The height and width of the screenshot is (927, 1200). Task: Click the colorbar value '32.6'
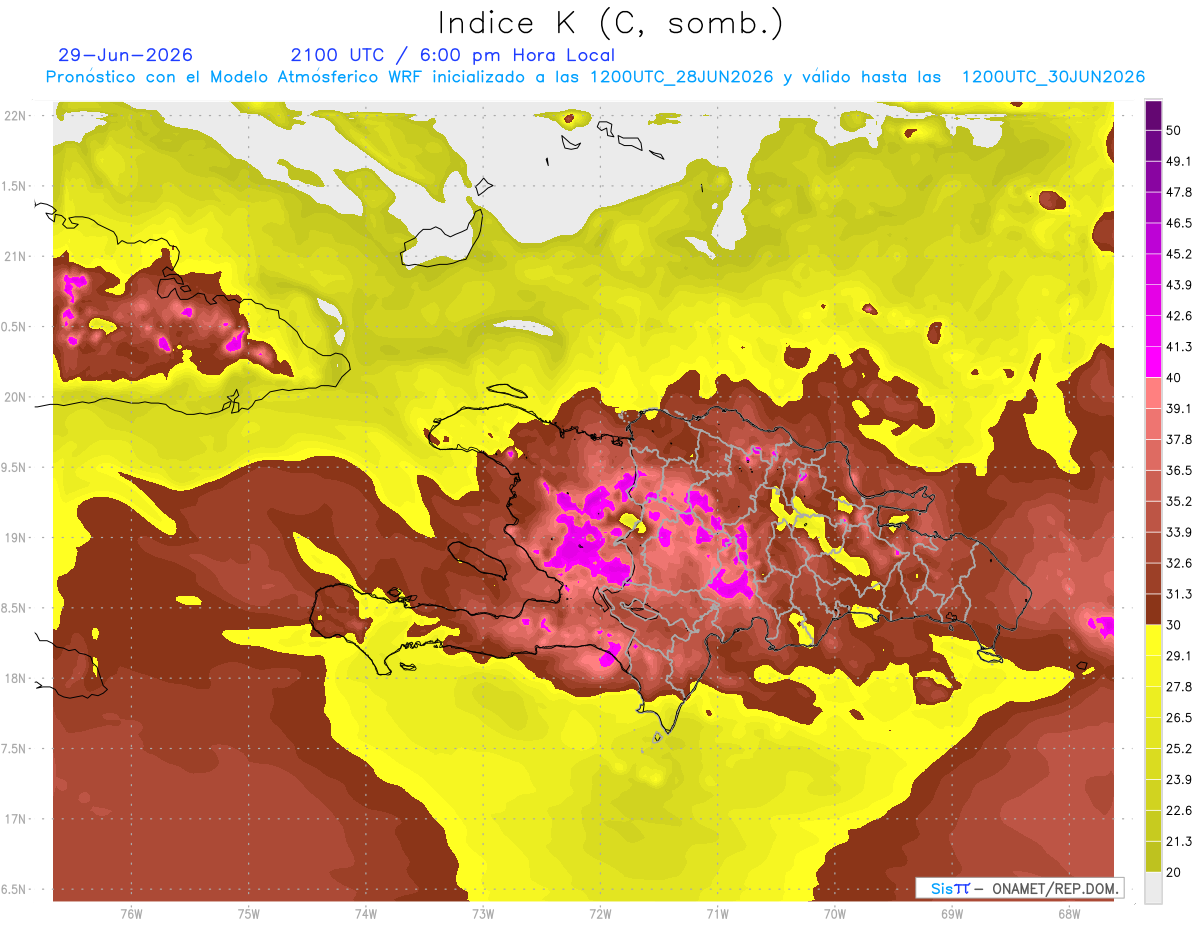(1178, 563)
